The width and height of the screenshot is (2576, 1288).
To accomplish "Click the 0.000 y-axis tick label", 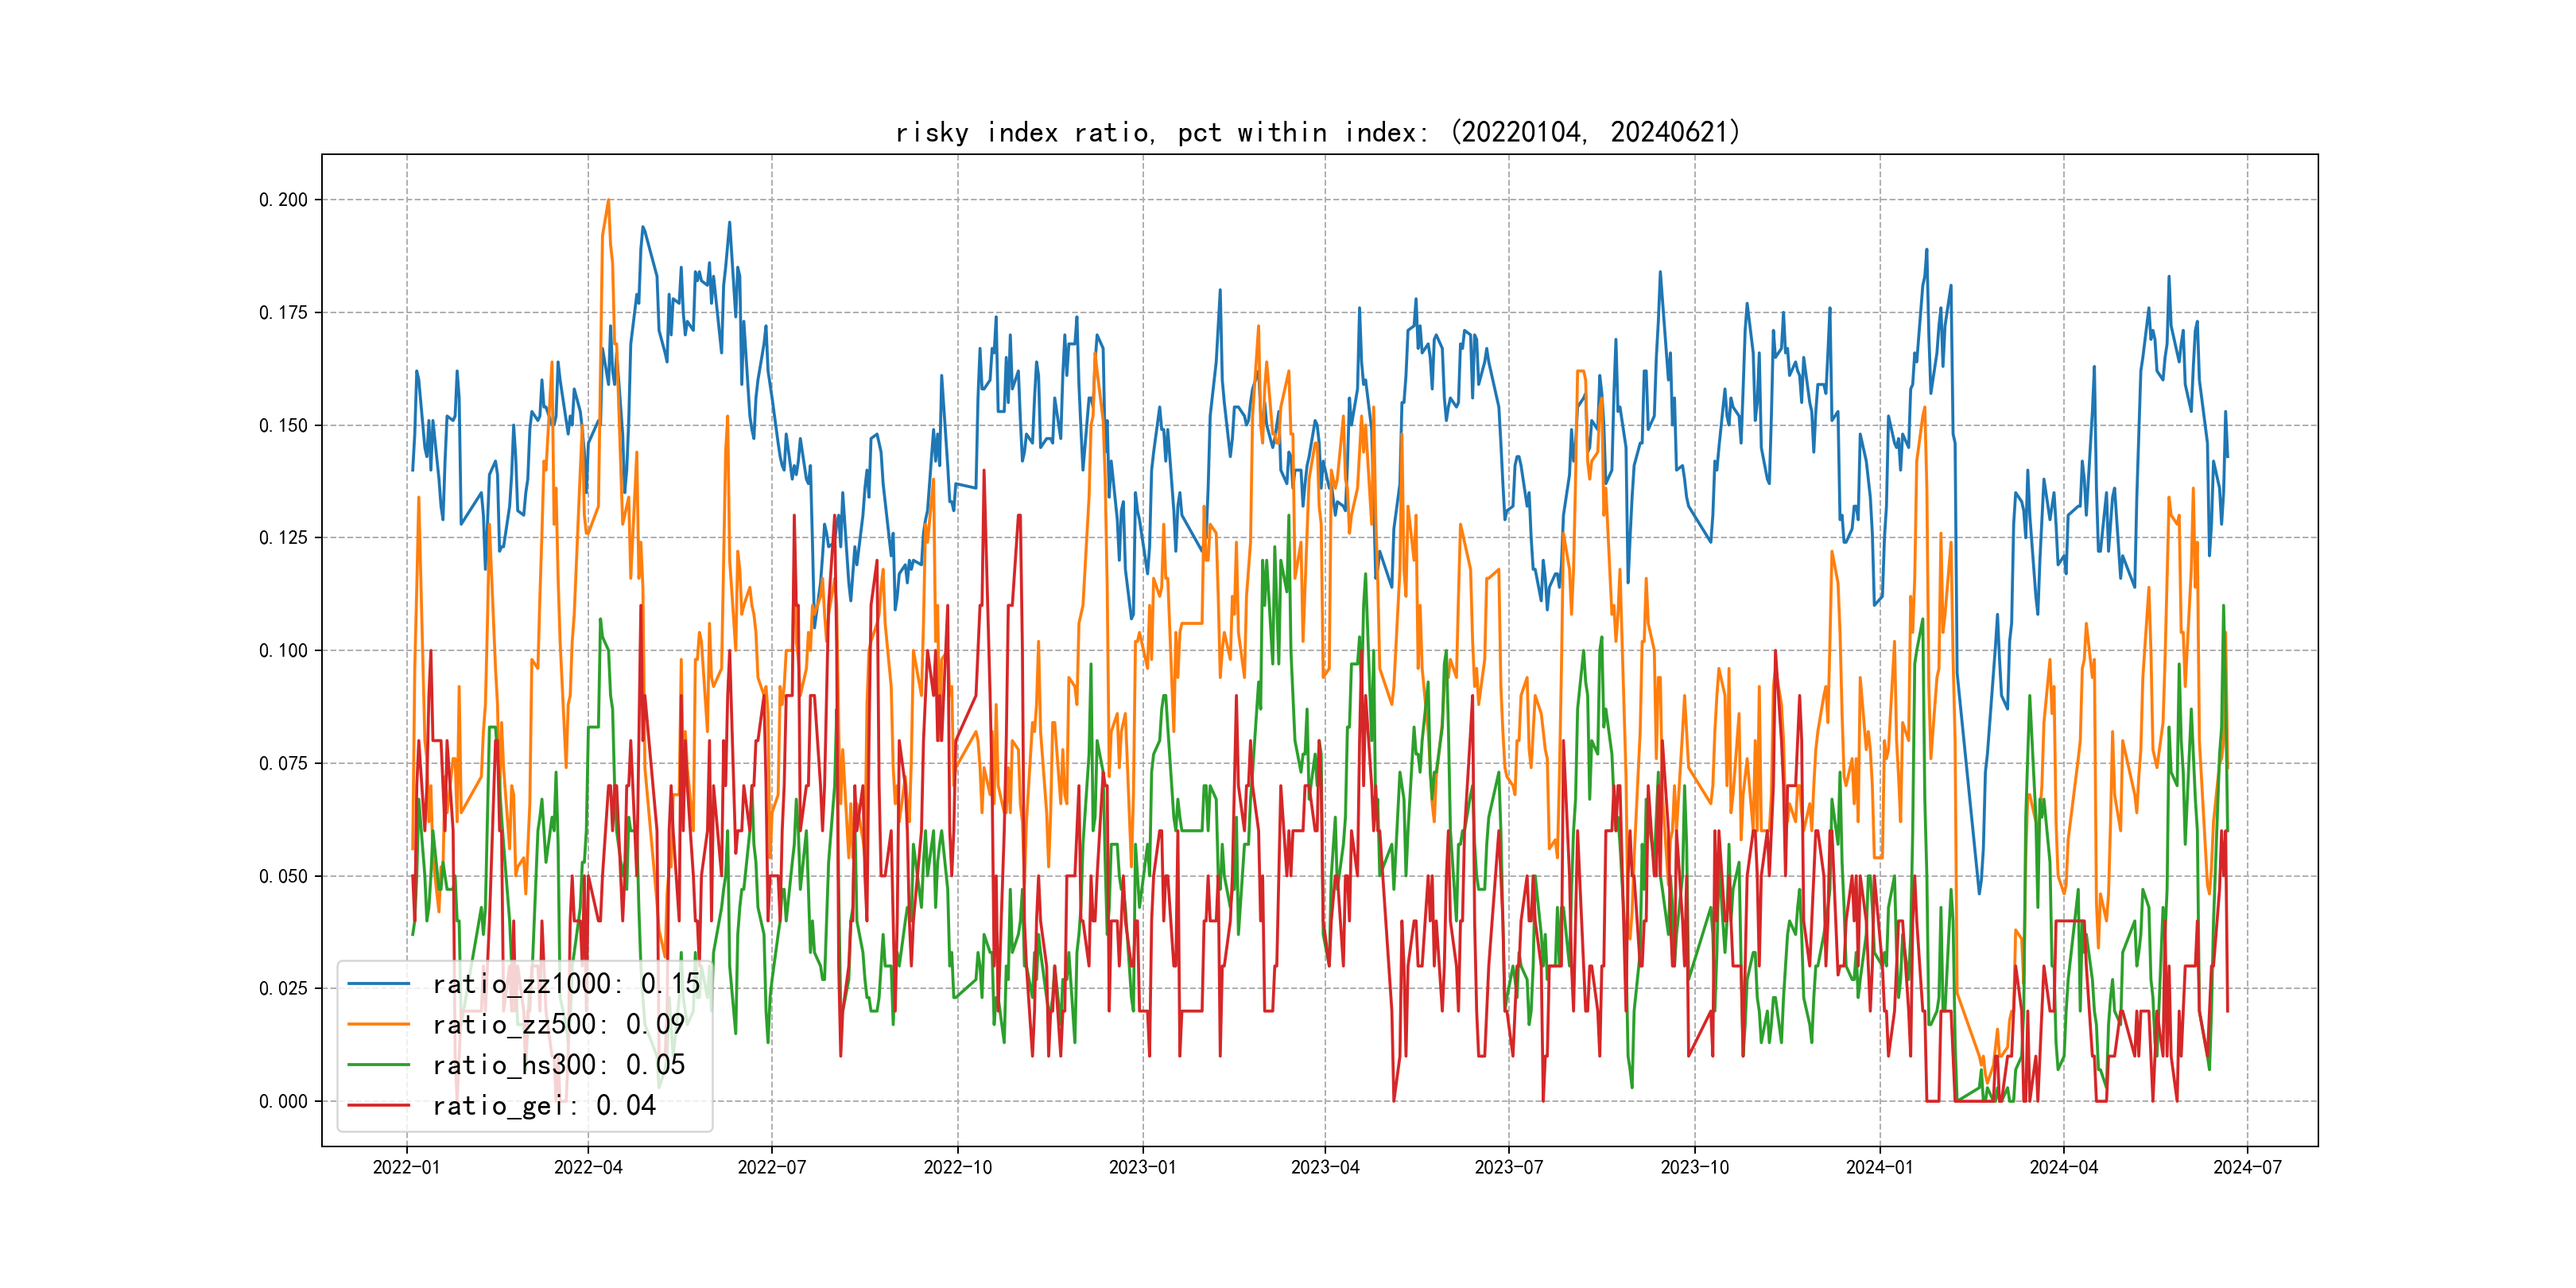I will tap(283, 1102).
